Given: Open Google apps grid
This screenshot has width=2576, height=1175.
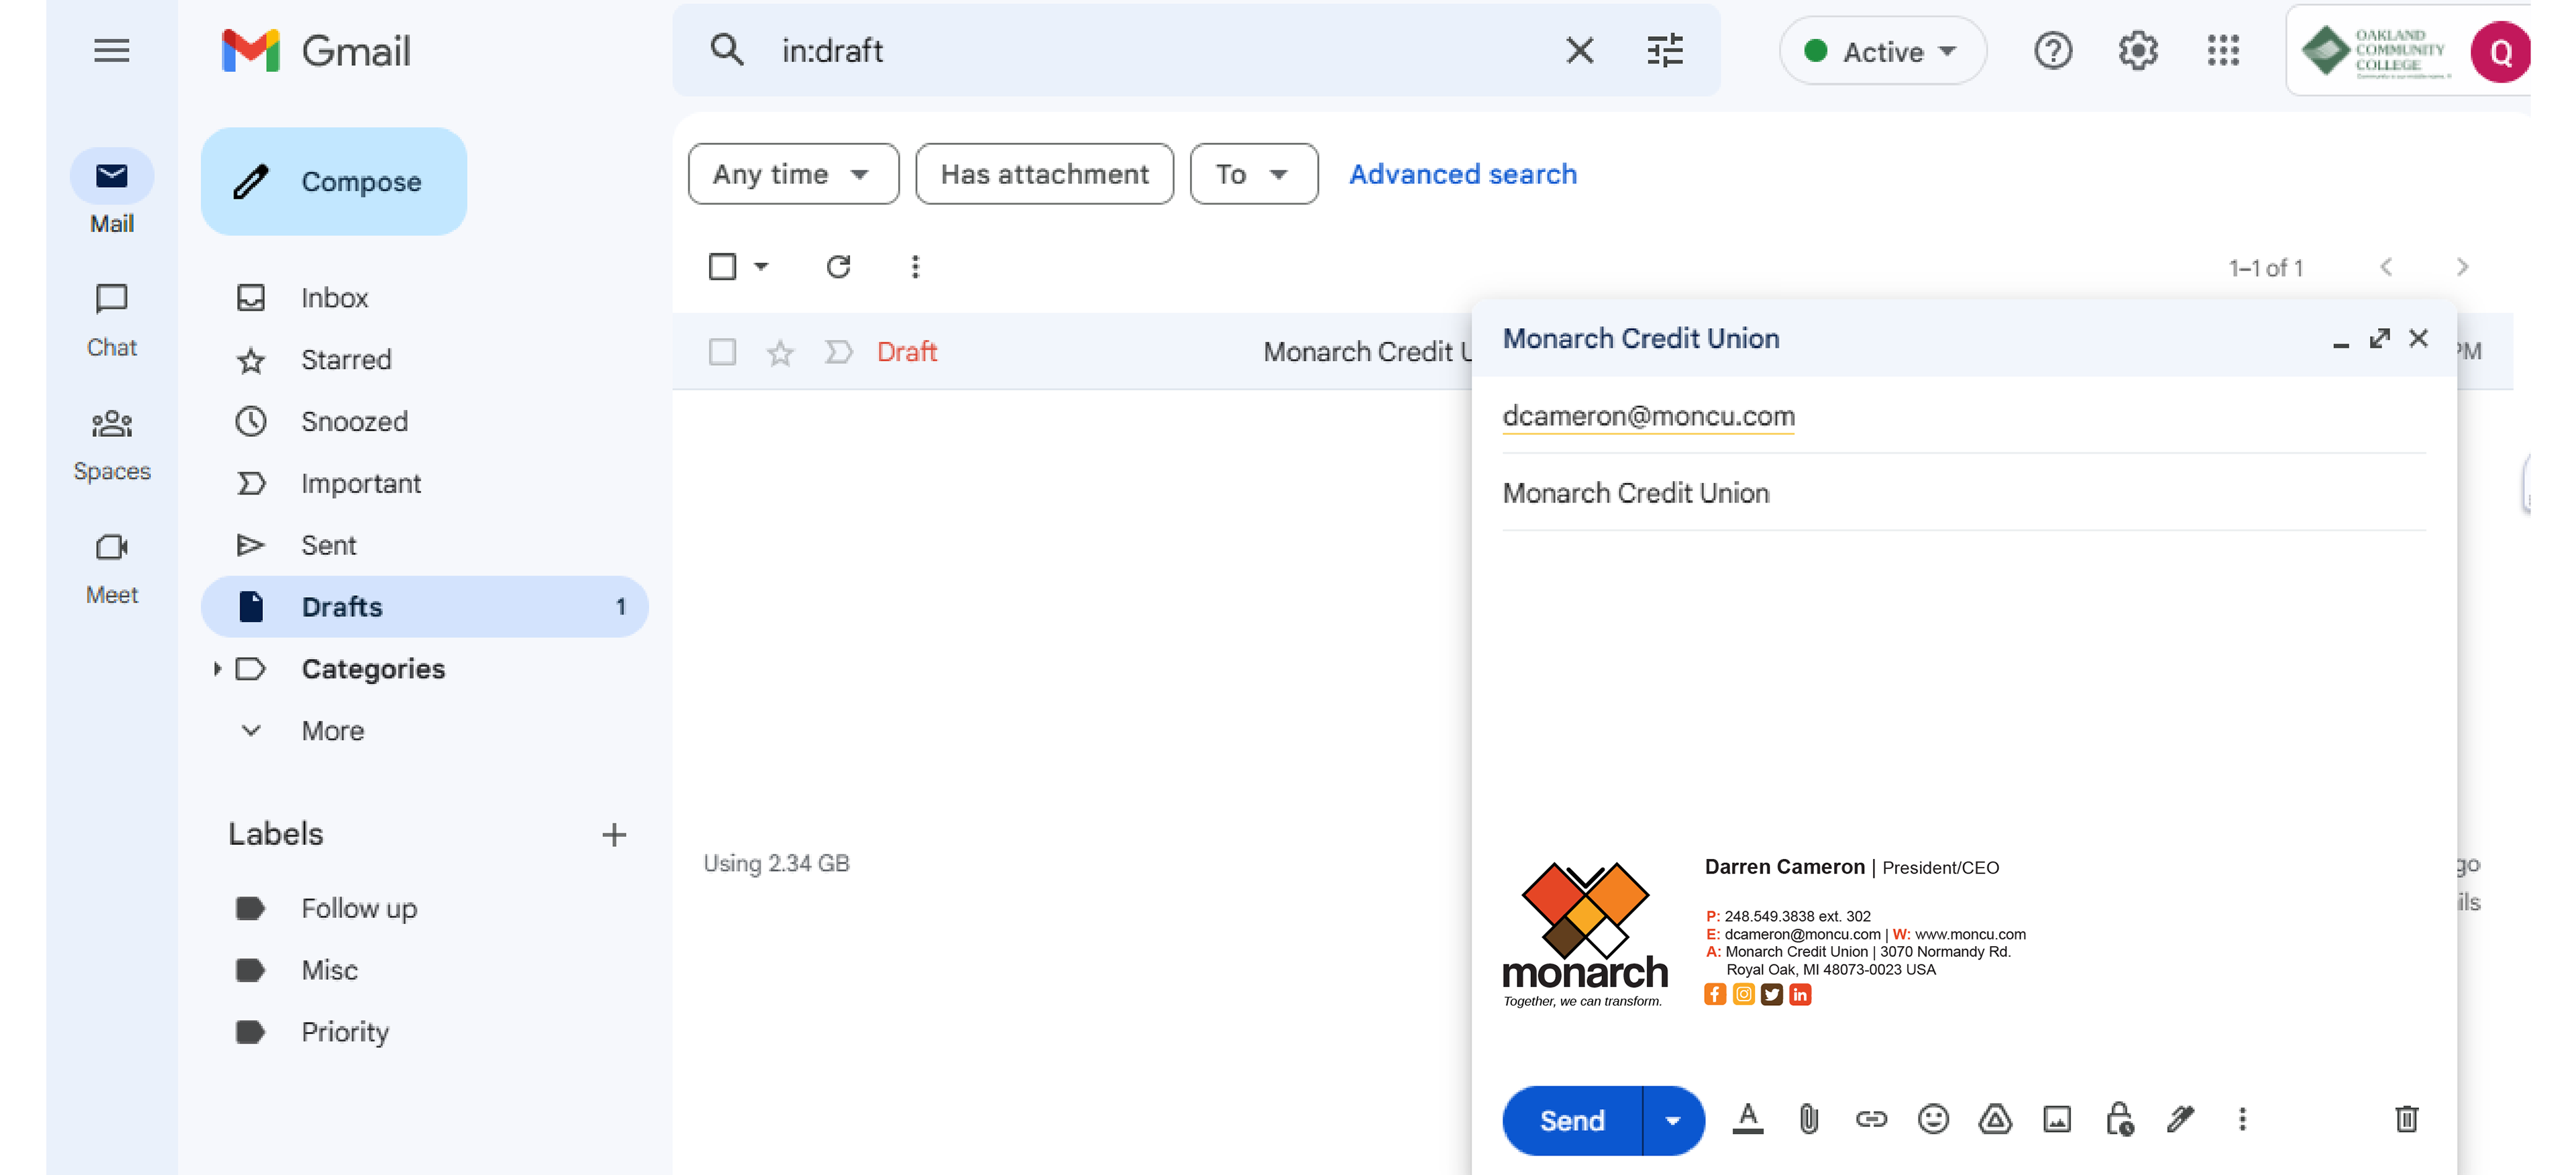Looking at the screenshot, I should (2223, 50).
